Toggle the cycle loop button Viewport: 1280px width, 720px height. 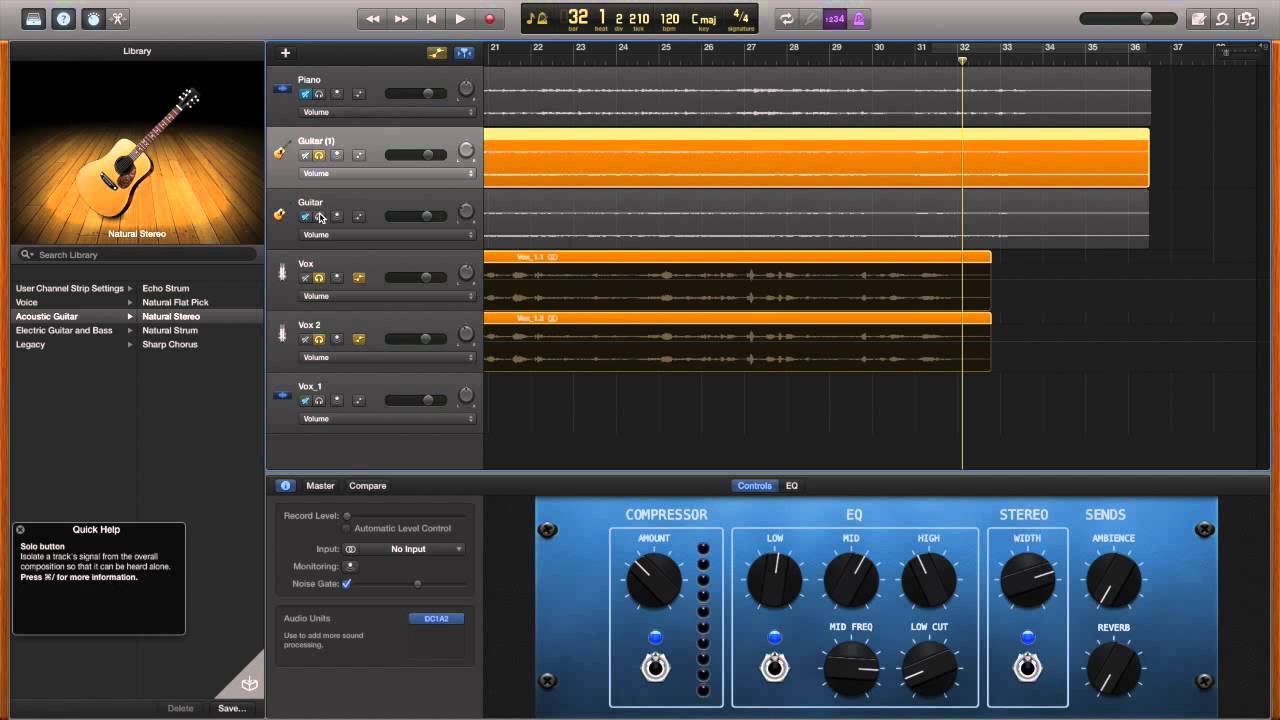(x=787, y=18)
